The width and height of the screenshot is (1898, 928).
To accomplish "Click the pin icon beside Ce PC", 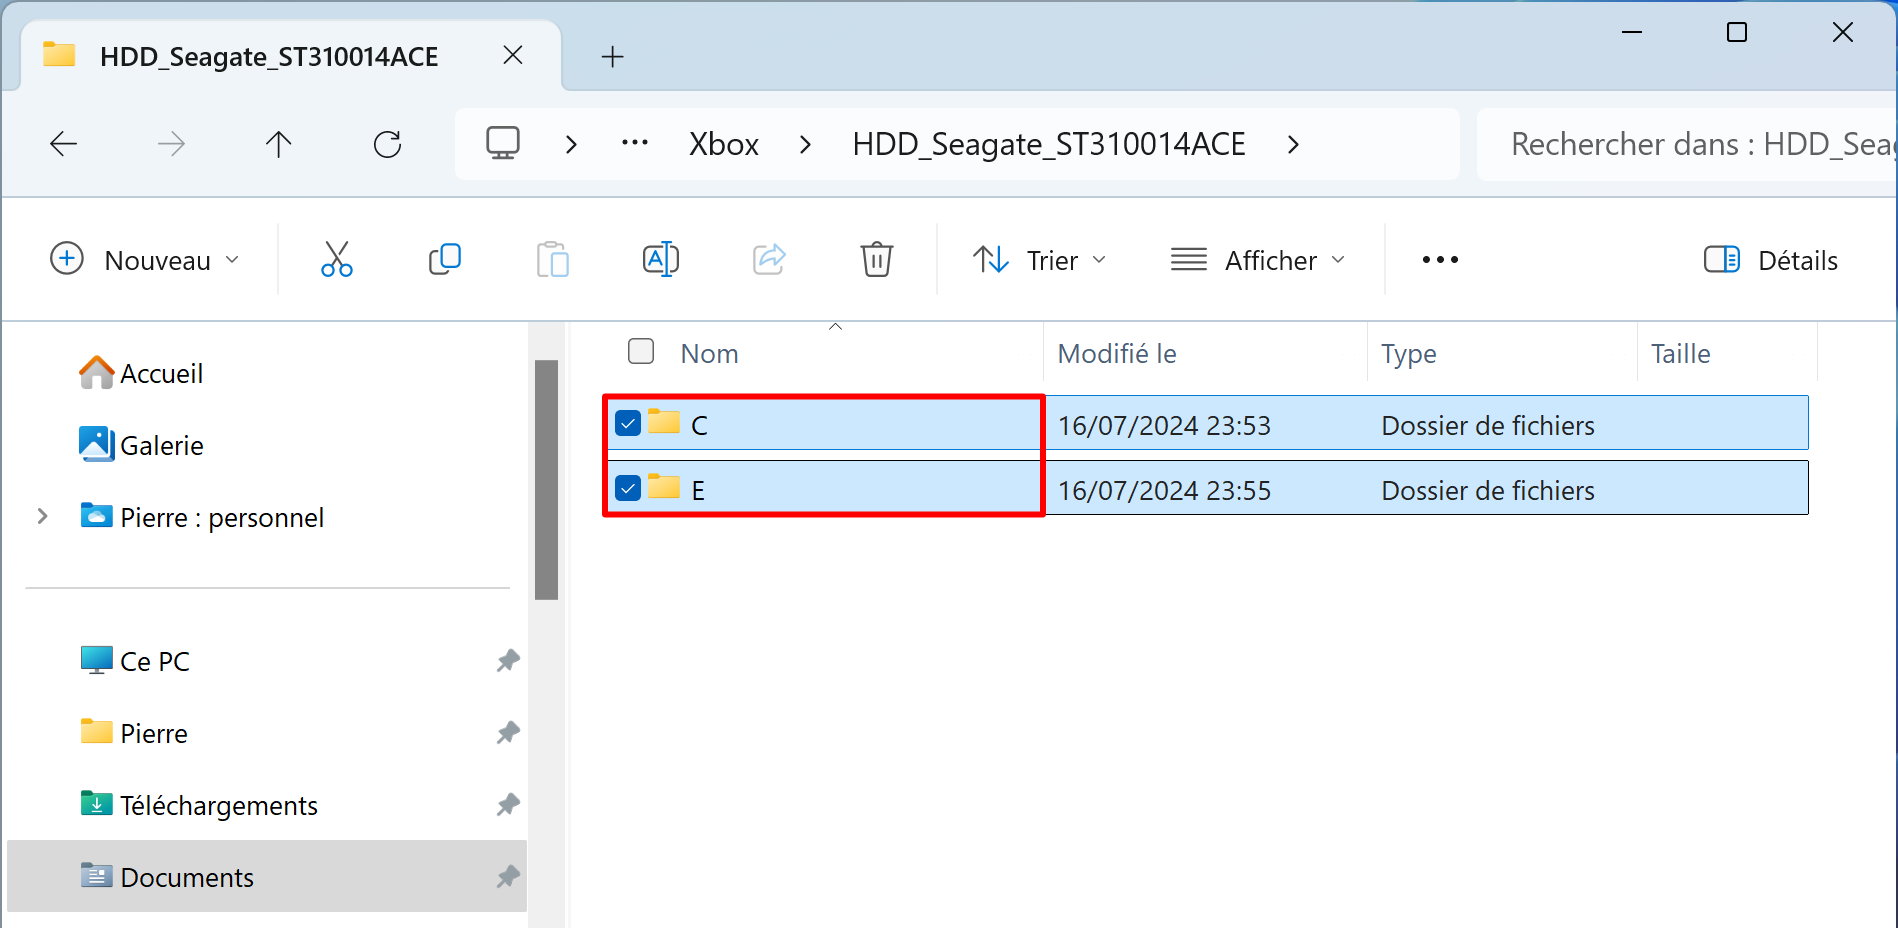I will click(508, 661).
